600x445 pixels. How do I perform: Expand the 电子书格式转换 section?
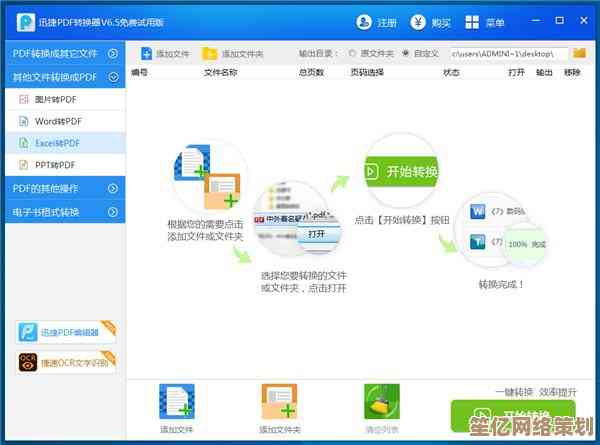pos(113,211)
